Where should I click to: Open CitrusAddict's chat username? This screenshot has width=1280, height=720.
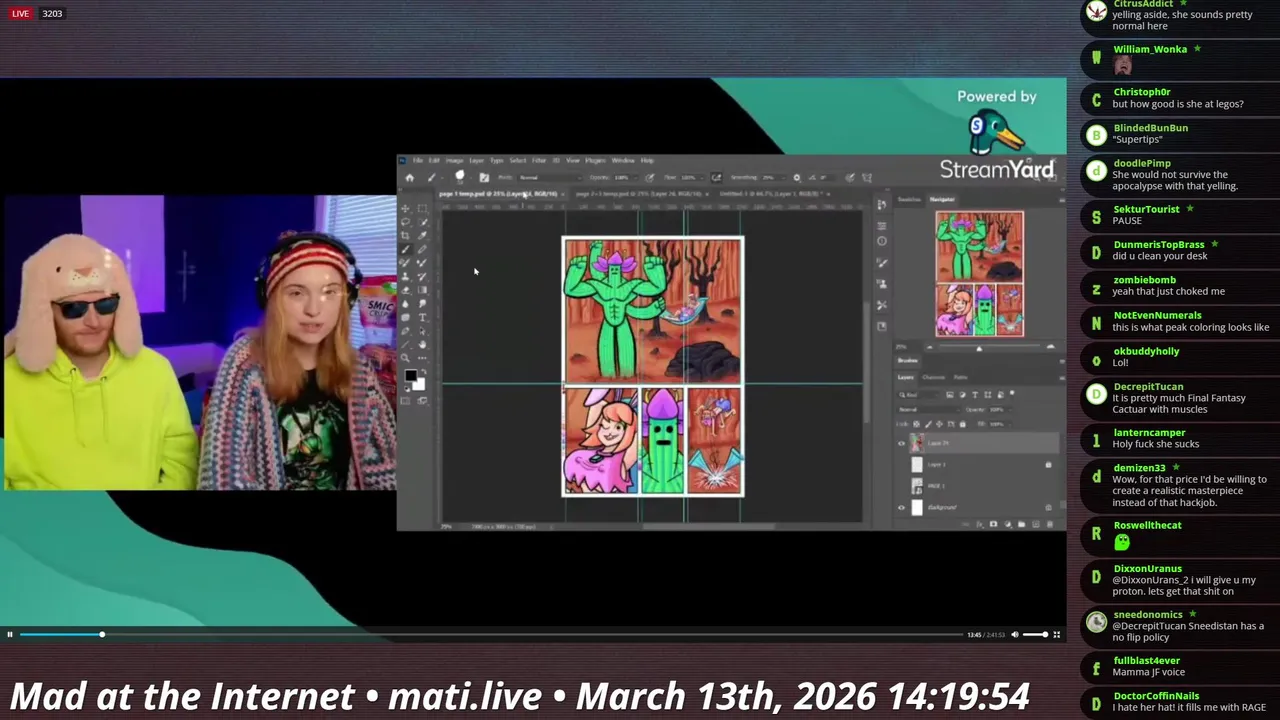(x=1143, y=4)
